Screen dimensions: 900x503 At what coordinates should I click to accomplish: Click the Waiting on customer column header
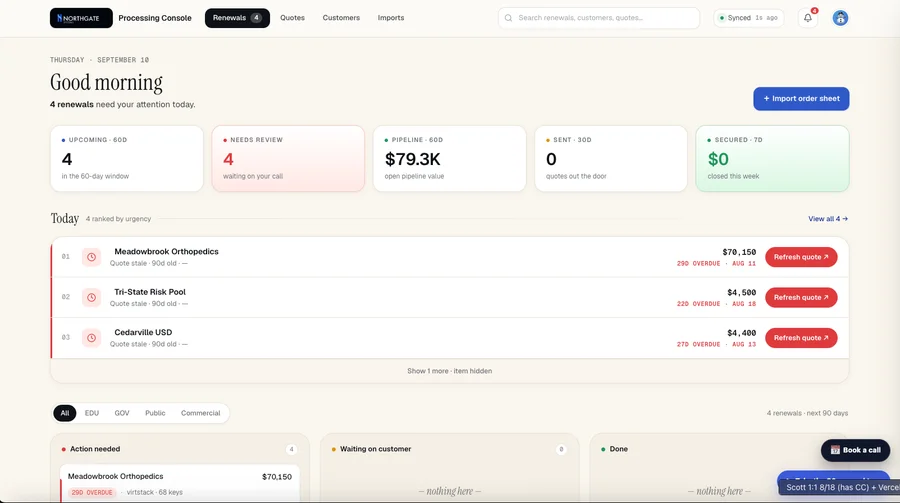pos(375,449)
